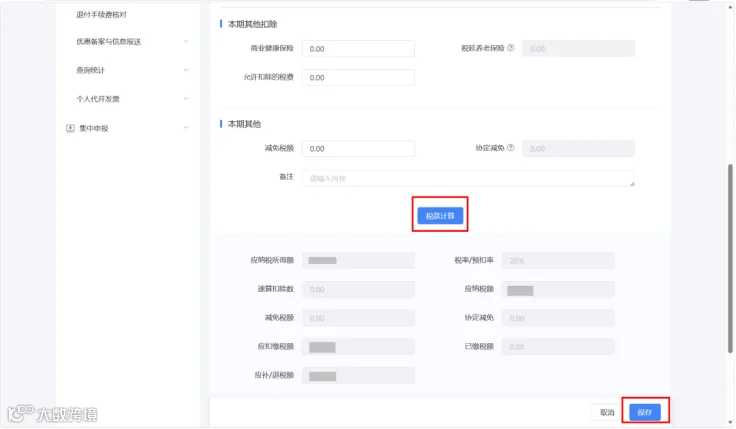Click the 商业健康保险 input field
This screenshot has height=429, width=736.
point(358,48)
